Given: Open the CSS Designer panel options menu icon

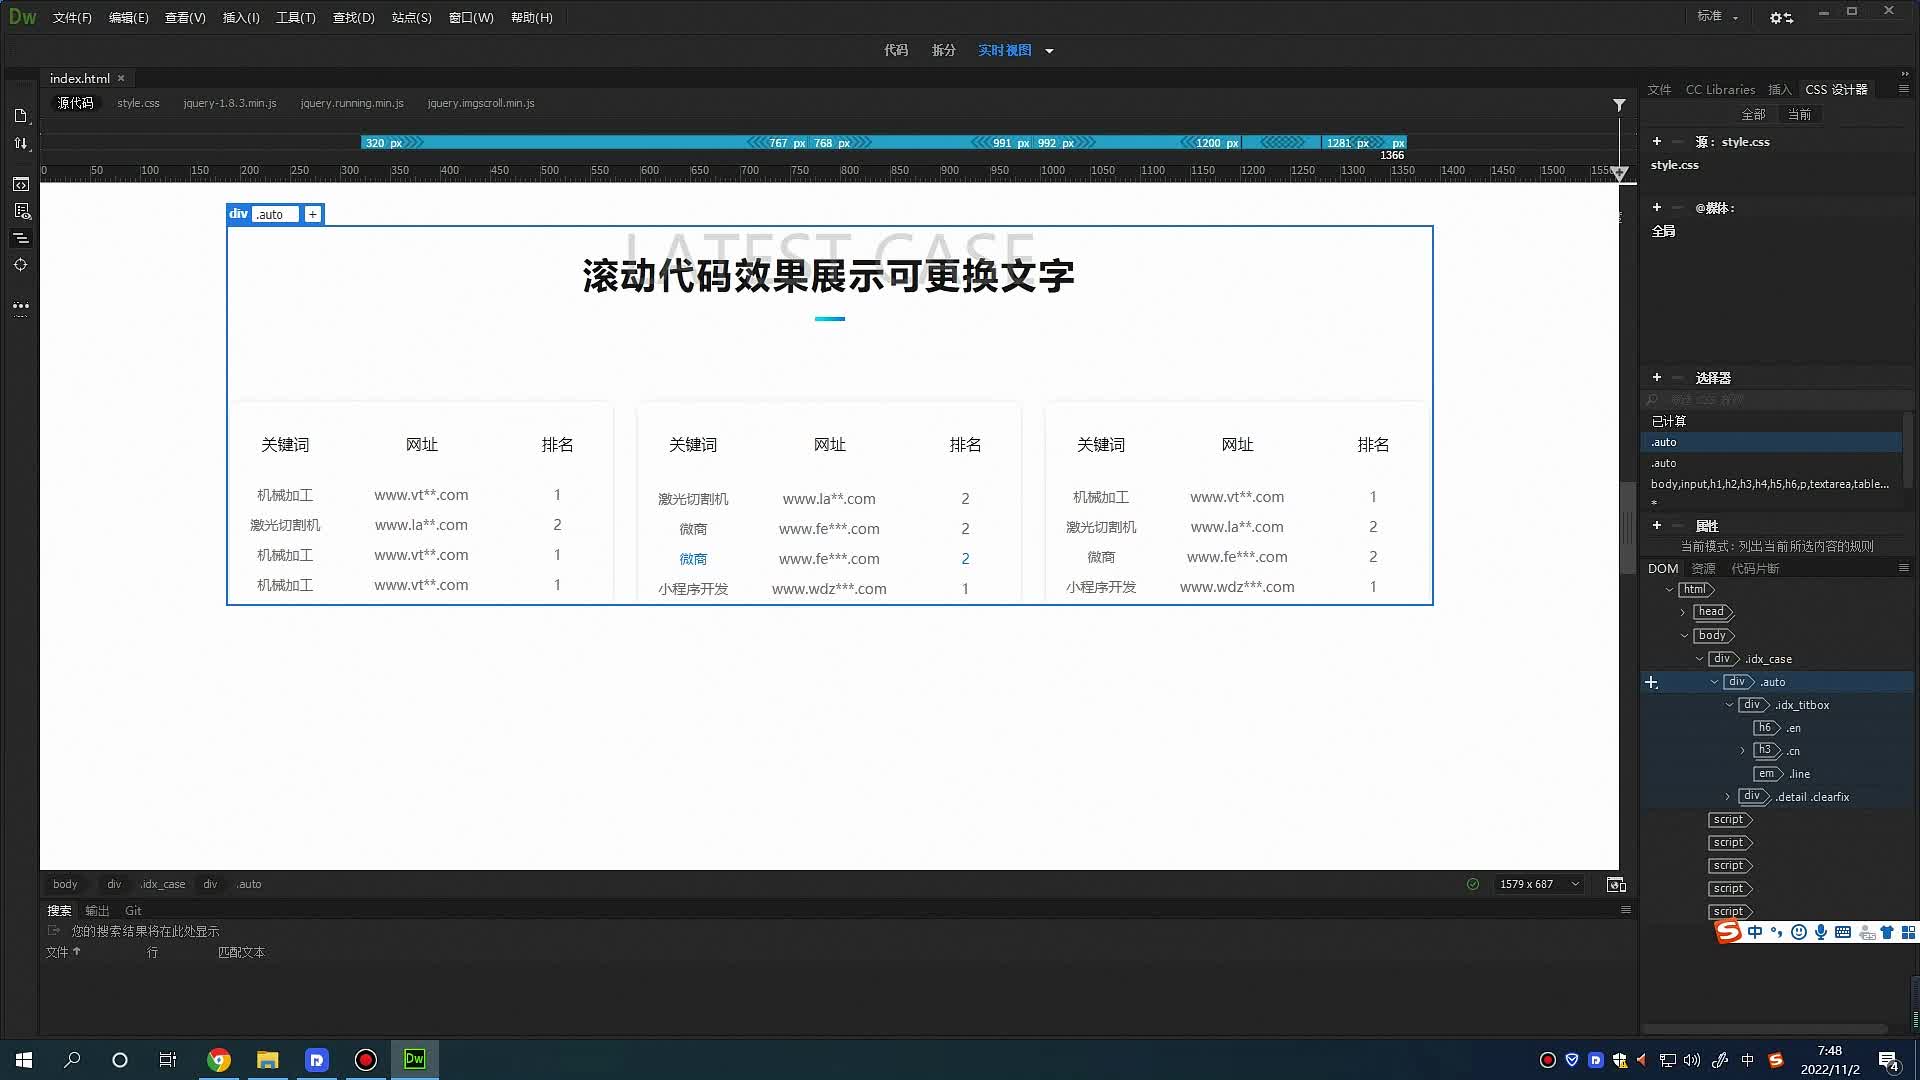Looking at the screenshot, I should click(1904, 88).
